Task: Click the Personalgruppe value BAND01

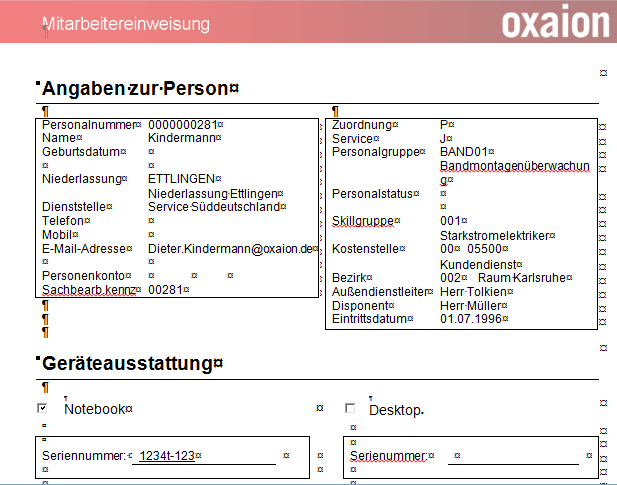Action: (464, 152)
